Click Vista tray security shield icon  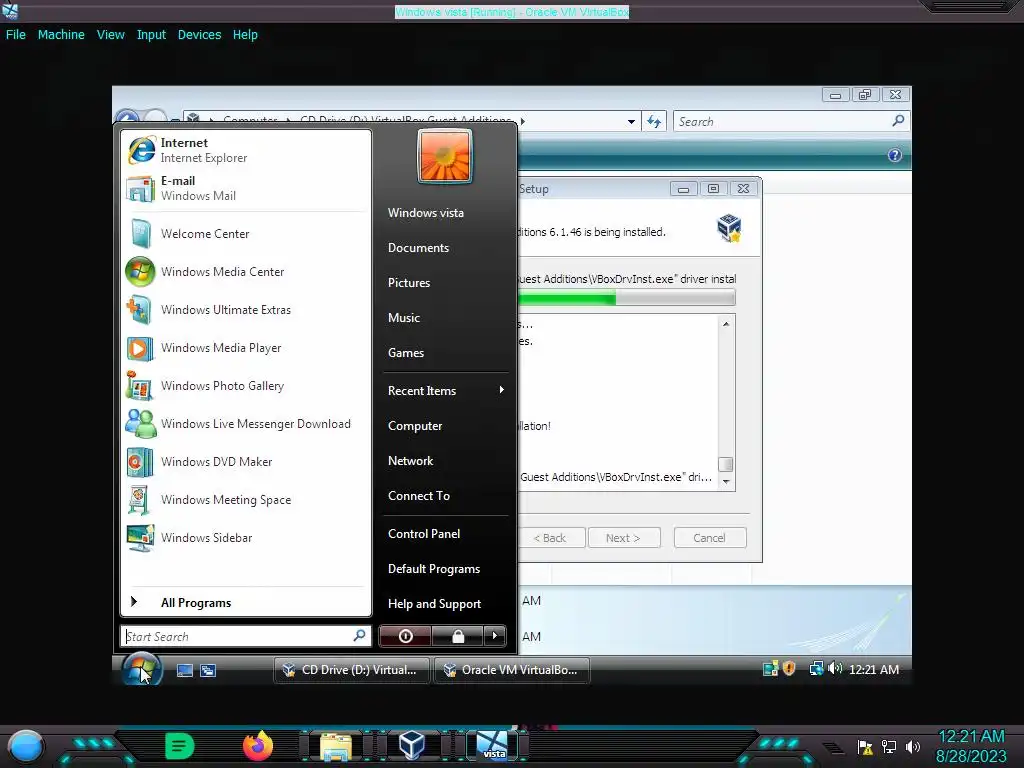point(789,669)
